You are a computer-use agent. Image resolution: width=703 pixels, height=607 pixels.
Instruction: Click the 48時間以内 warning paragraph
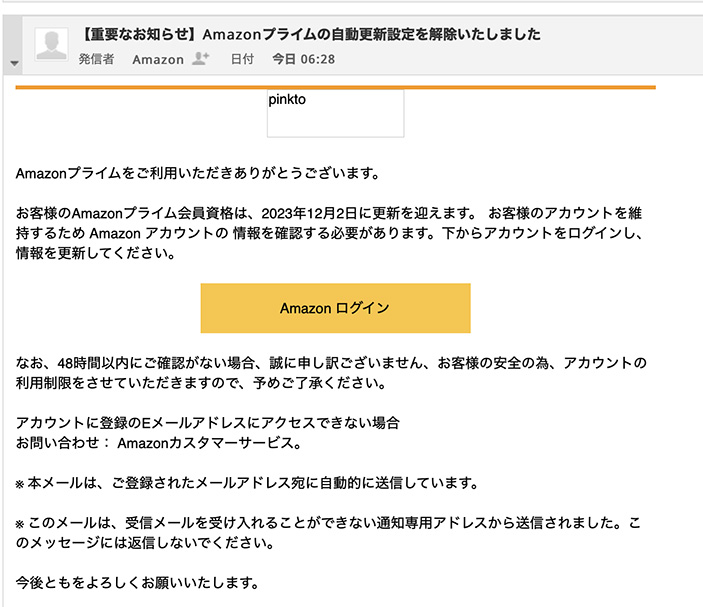click(331, 373)
